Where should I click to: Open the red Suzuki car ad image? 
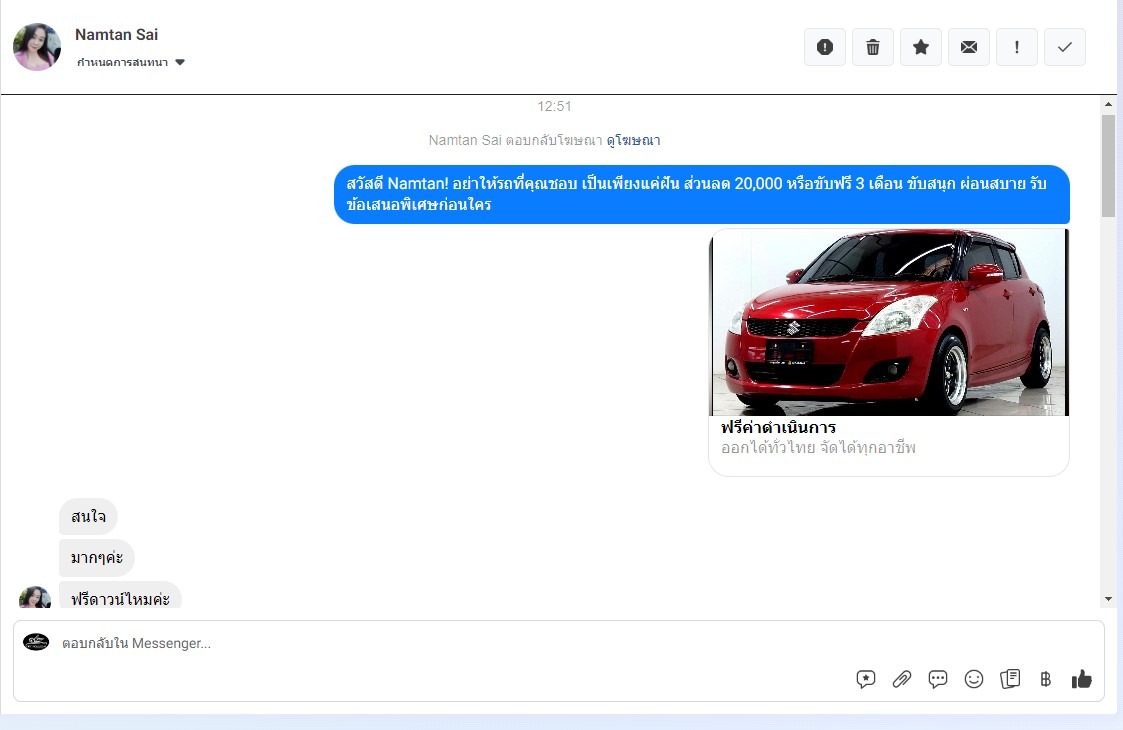click(x=889, y=322)
